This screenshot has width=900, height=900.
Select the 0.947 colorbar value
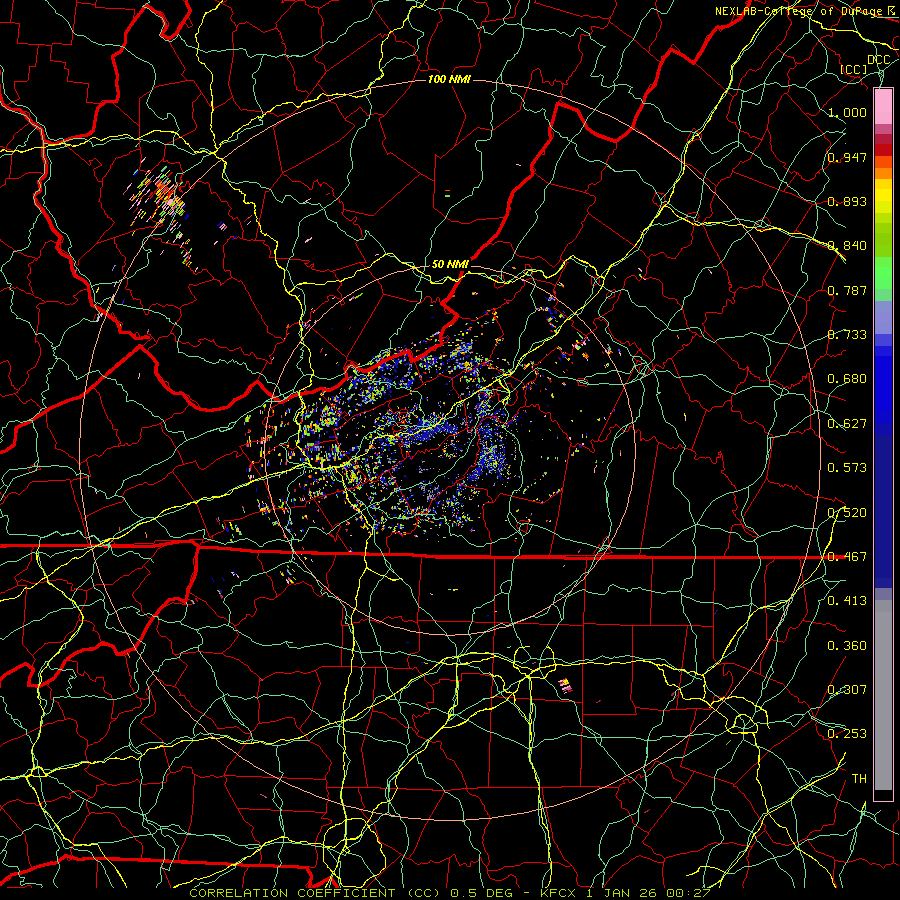click(x=847, y=157)
